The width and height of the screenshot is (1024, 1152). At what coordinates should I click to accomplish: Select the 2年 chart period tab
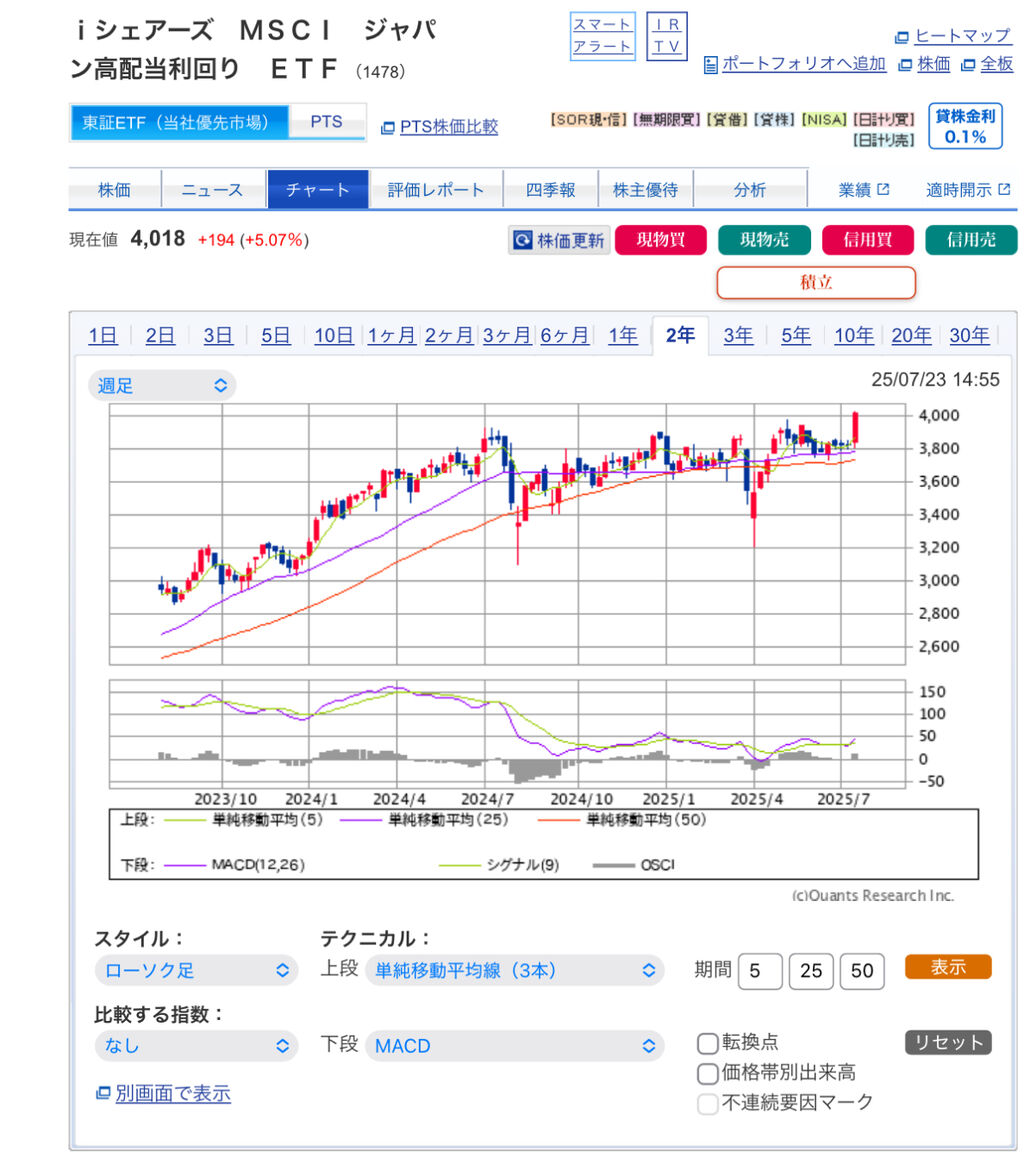[x=680, y=336]
